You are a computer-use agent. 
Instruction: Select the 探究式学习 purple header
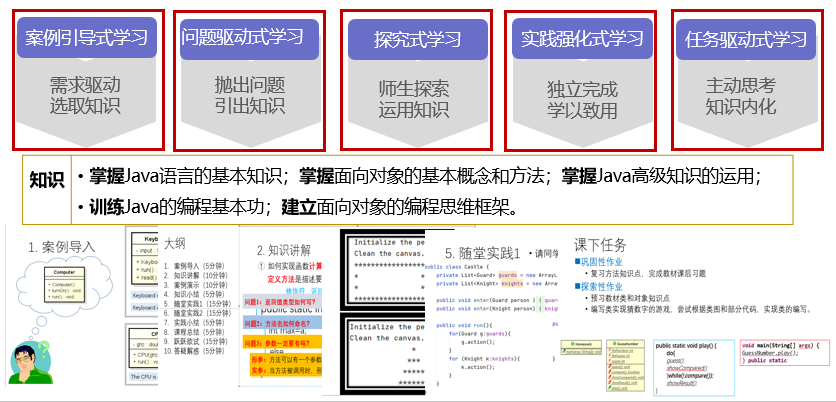417,39
